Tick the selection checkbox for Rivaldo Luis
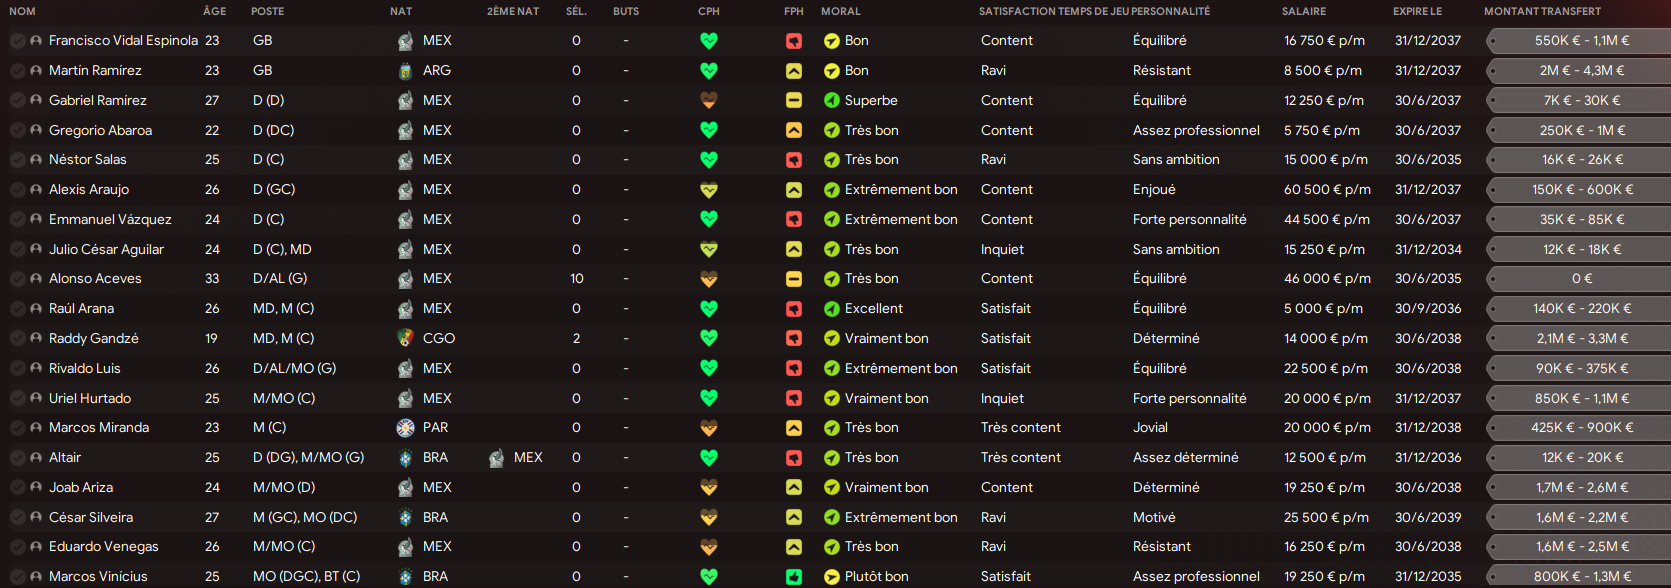Image resolution: width=1671 pixels, height=588 pixels. point(18,368)
